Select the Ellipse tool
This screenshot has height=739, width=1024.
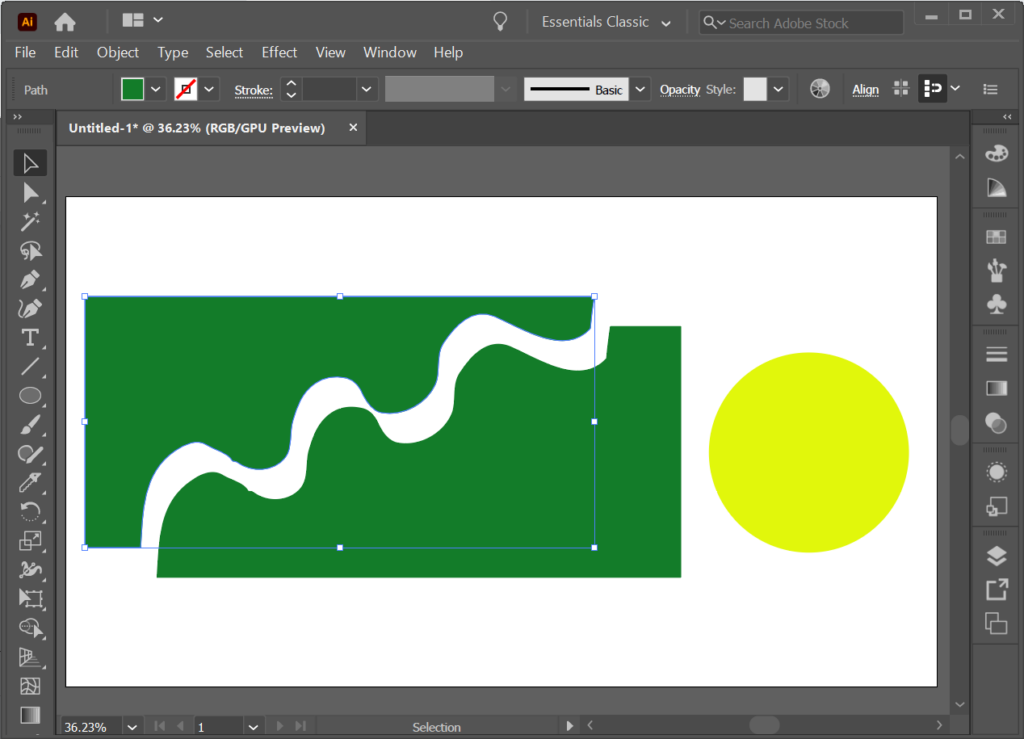click(29, 395)
